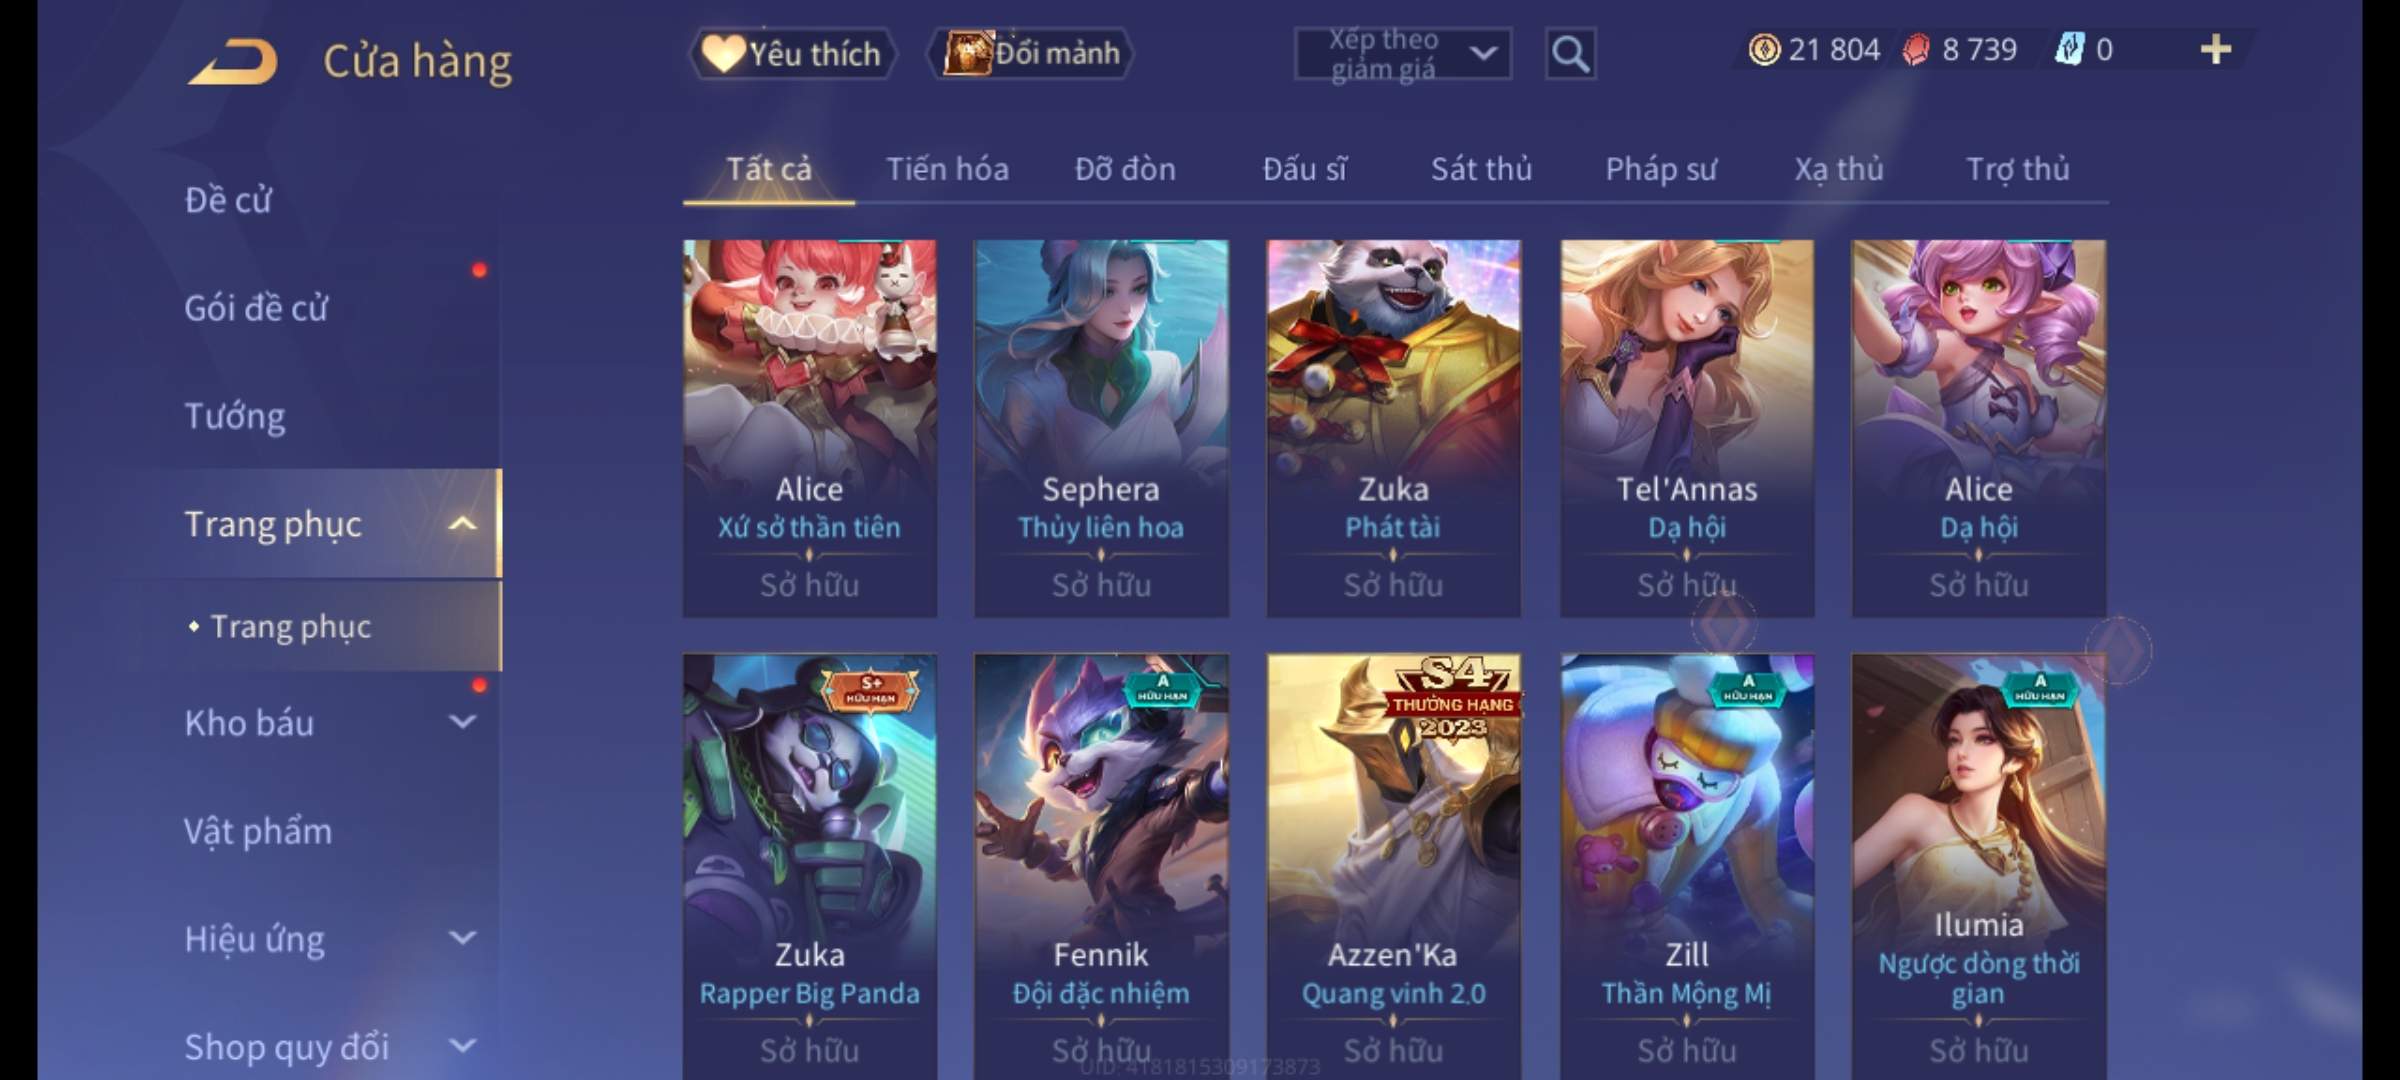Select the Tiến hóa tab
Viewport: 2400px width, 1080px height.
point(947,169)
